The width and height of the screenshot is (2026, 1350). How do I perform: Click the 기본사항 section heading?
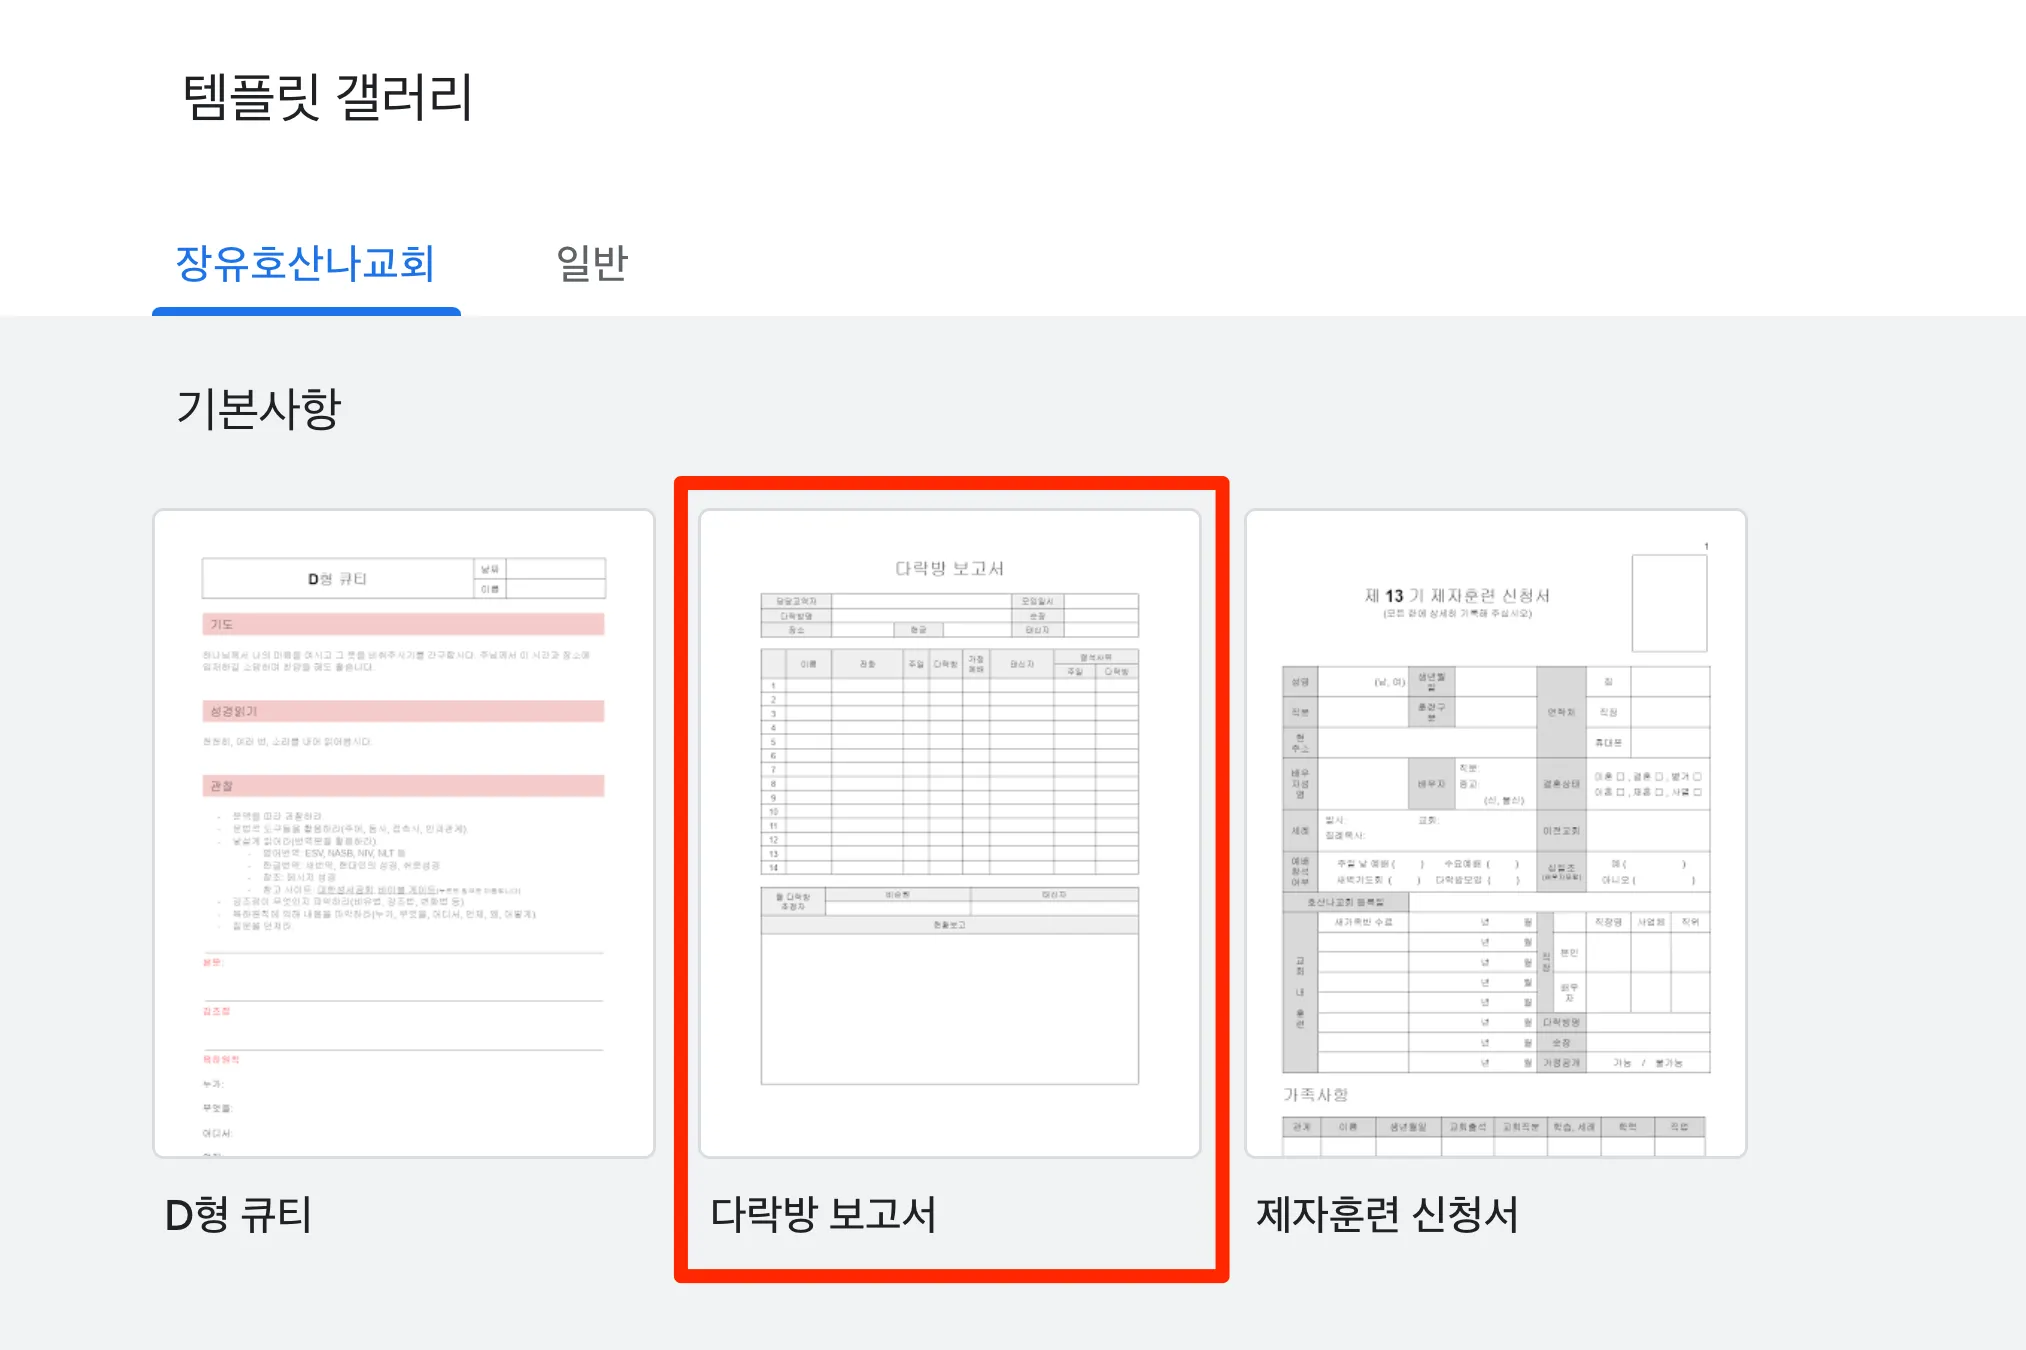[259, 408]
